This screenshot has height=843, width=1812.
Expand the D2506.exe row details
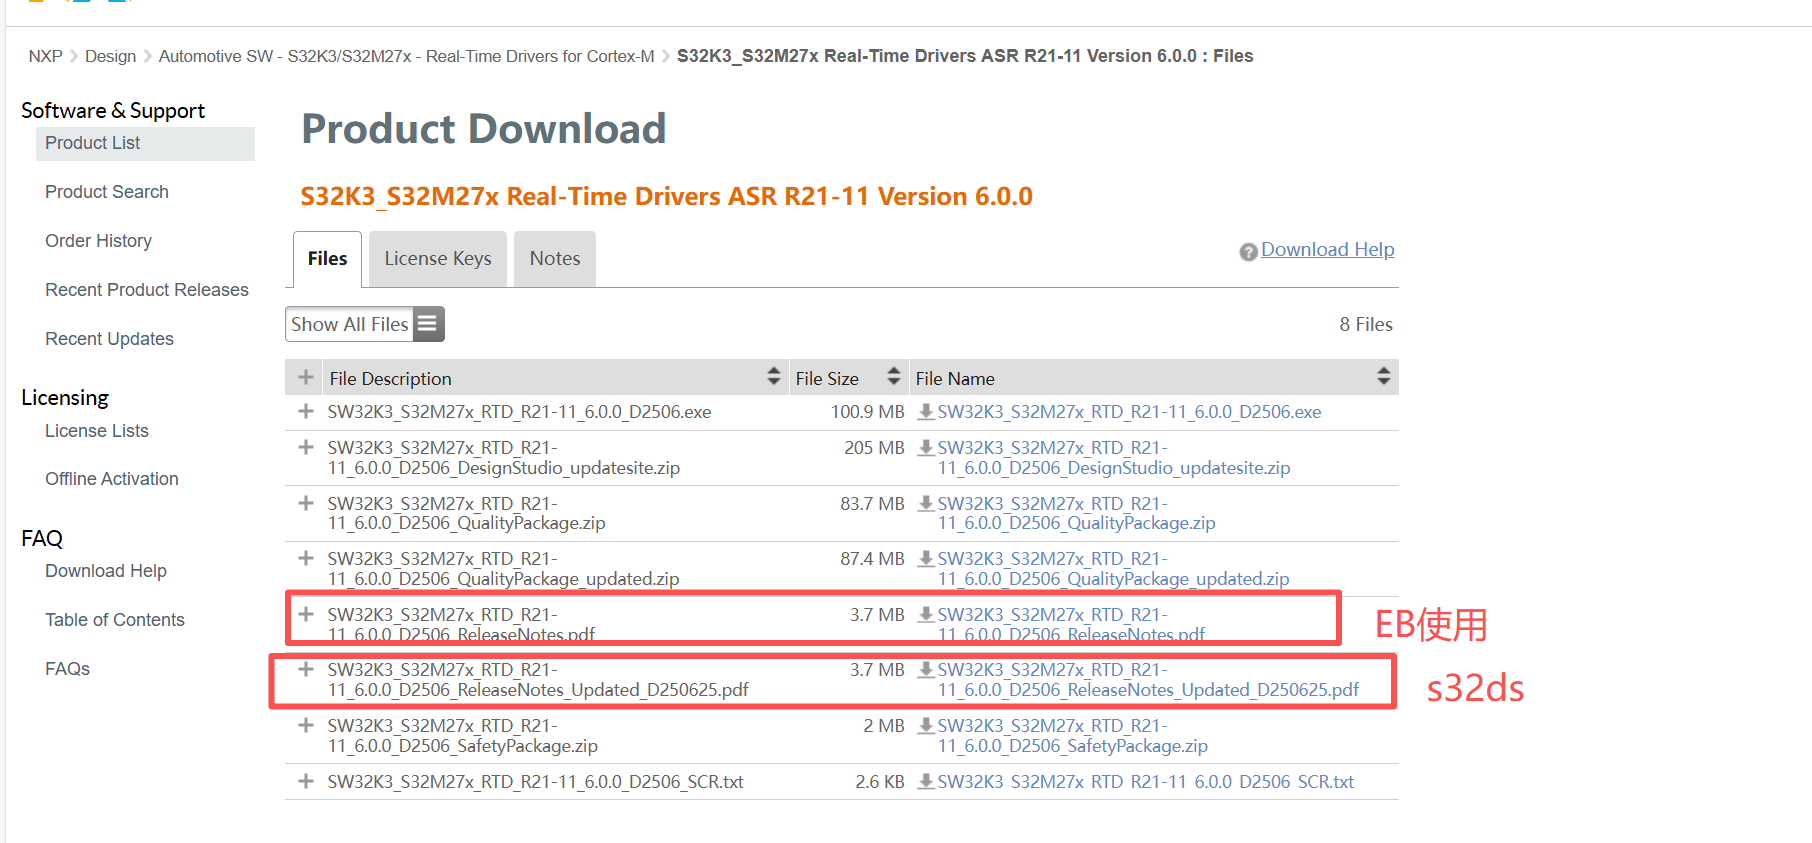click(x=306, y=411)
